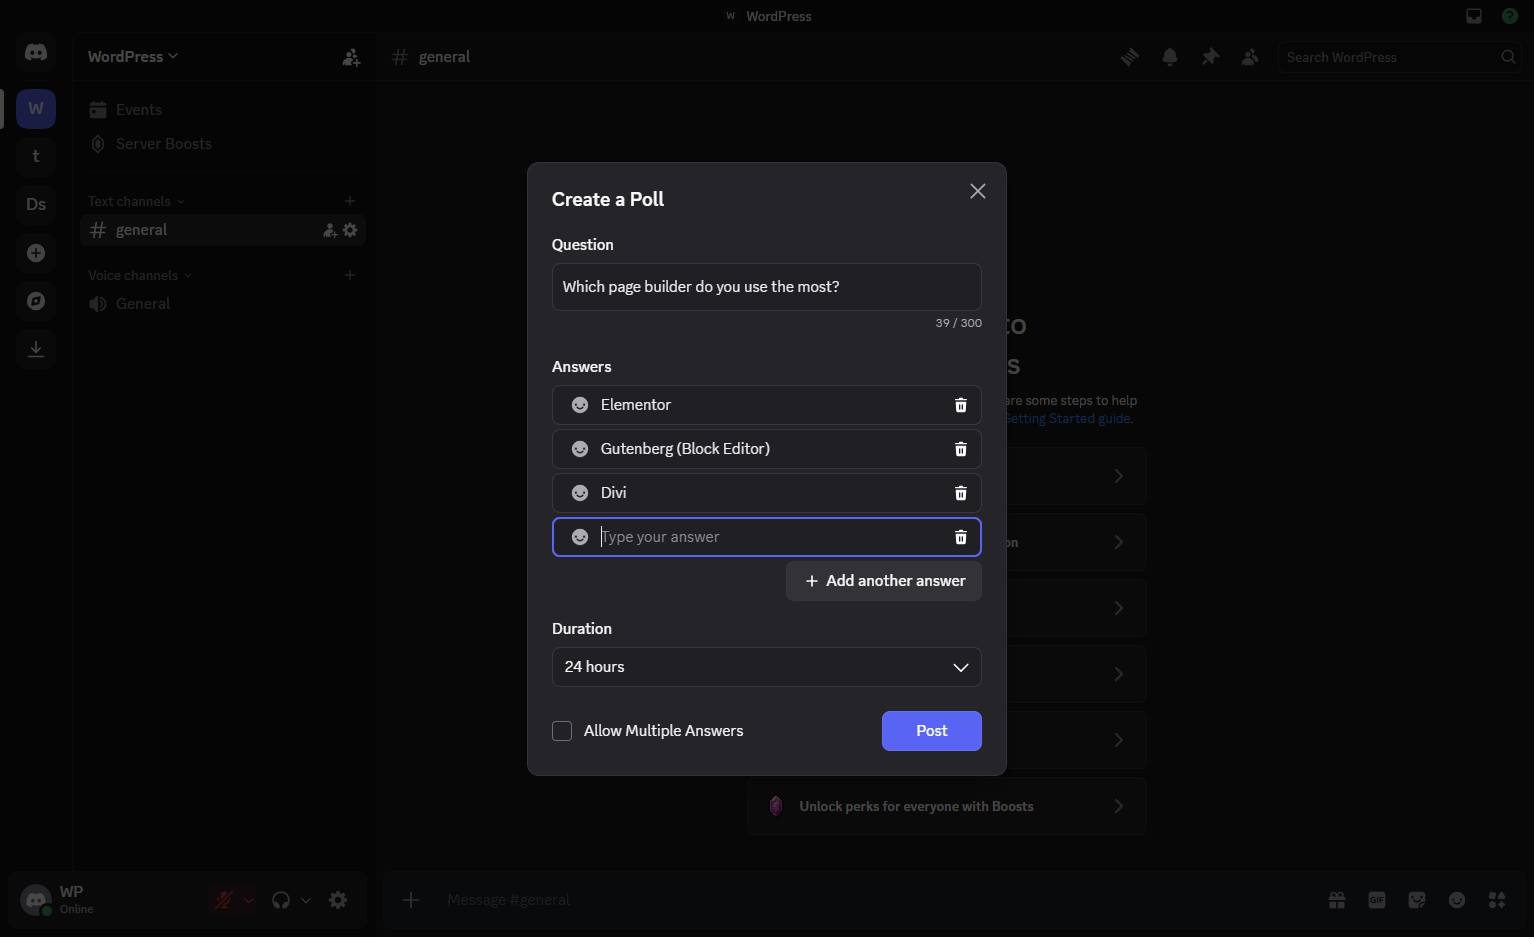Open the Getting Started guide link
Image resolution: width=1534 pixels, height=937 pixels.
coord(1067,419)
